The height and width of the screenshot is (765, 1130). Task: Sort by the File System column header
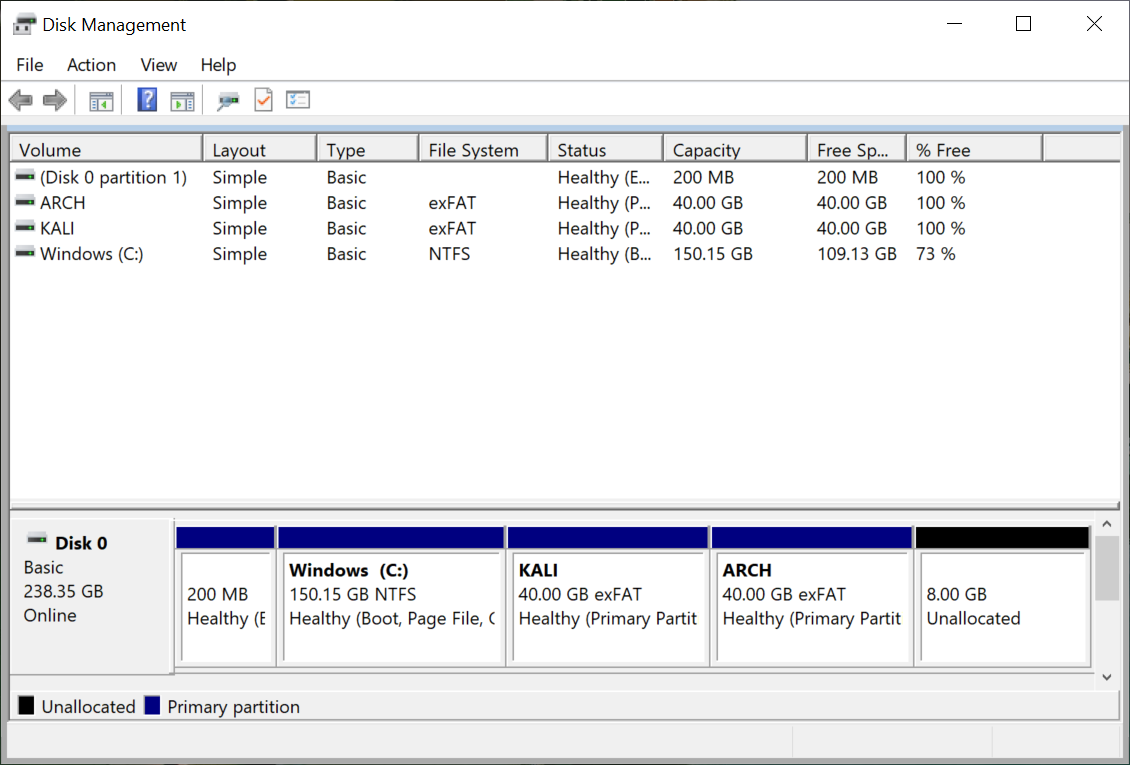[484, 150]
